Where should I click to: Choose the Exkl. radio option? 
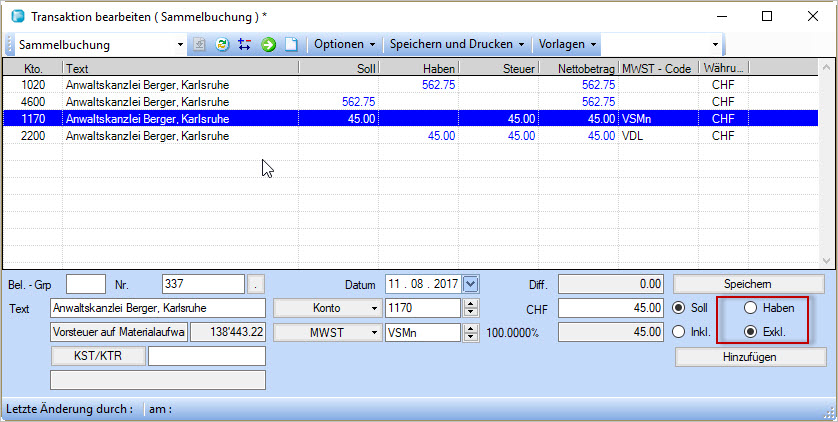750,332
